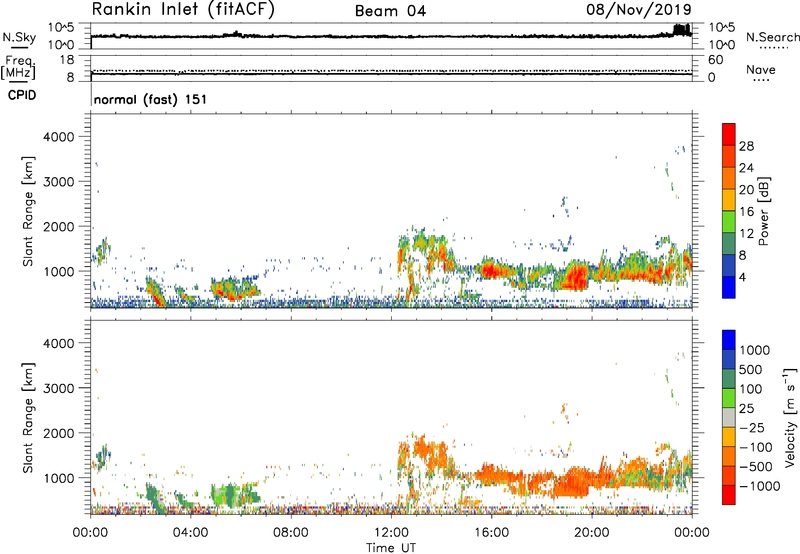
Task: Click the '08:00' time axis tick label
Action: (x=291, y=533)
